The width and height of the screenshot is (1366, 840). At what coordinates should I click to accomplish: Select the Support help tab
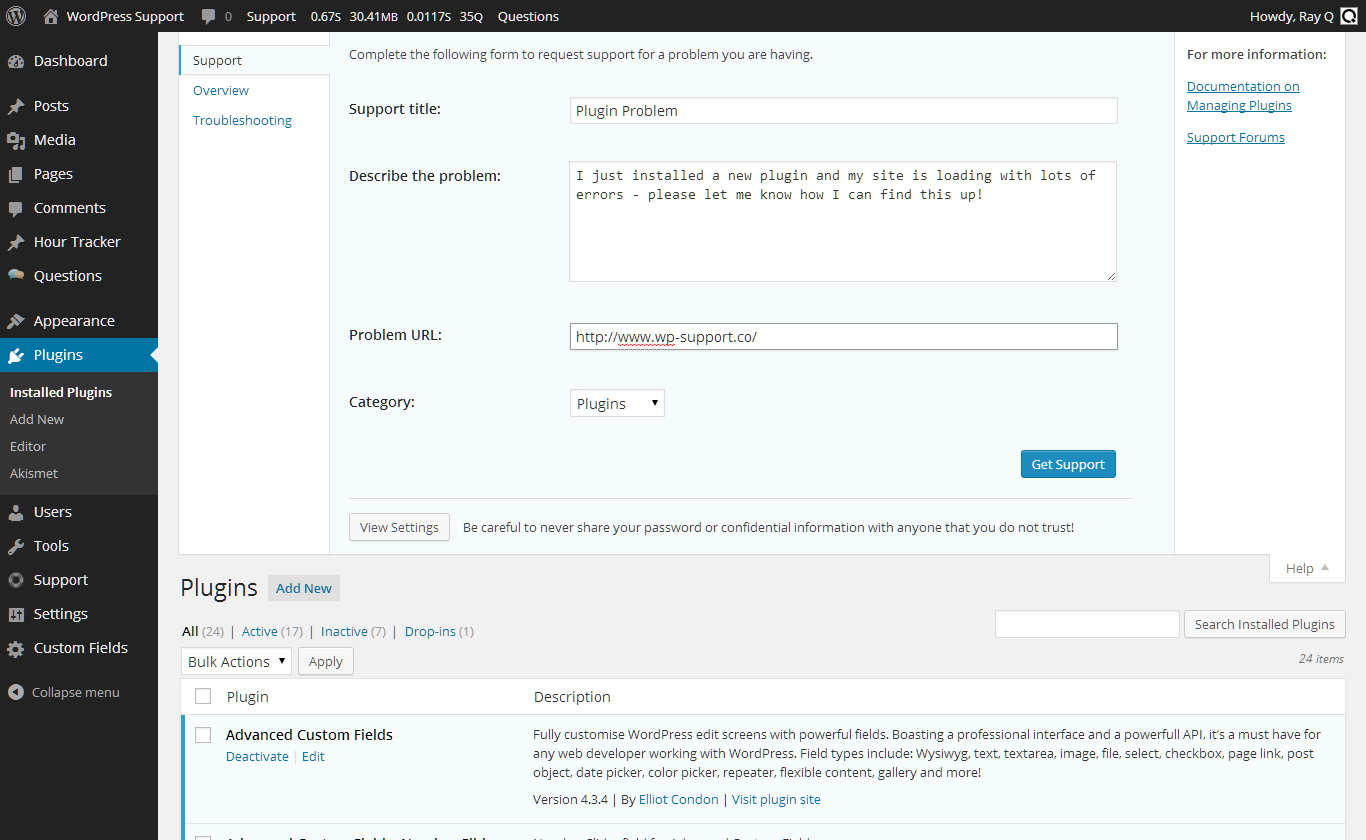[x=254, y=60]
